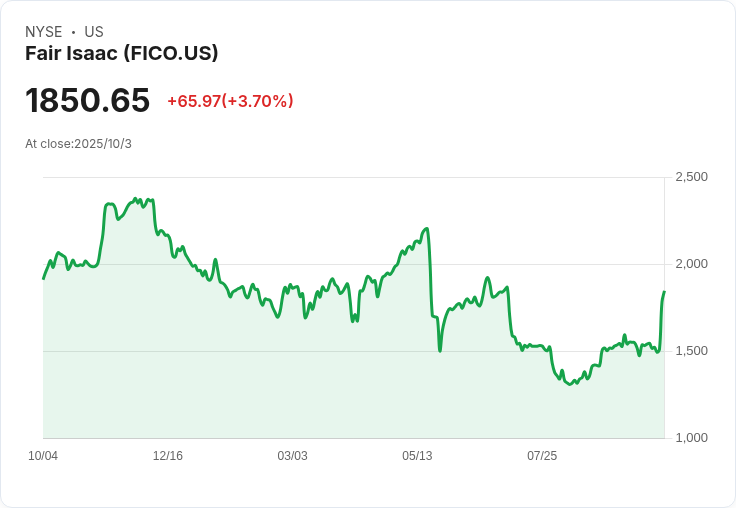Select the 10/04 date on x-axis
Image resolution: width=736 pixels, height=508 pixels.
click(x=43, y=456)
